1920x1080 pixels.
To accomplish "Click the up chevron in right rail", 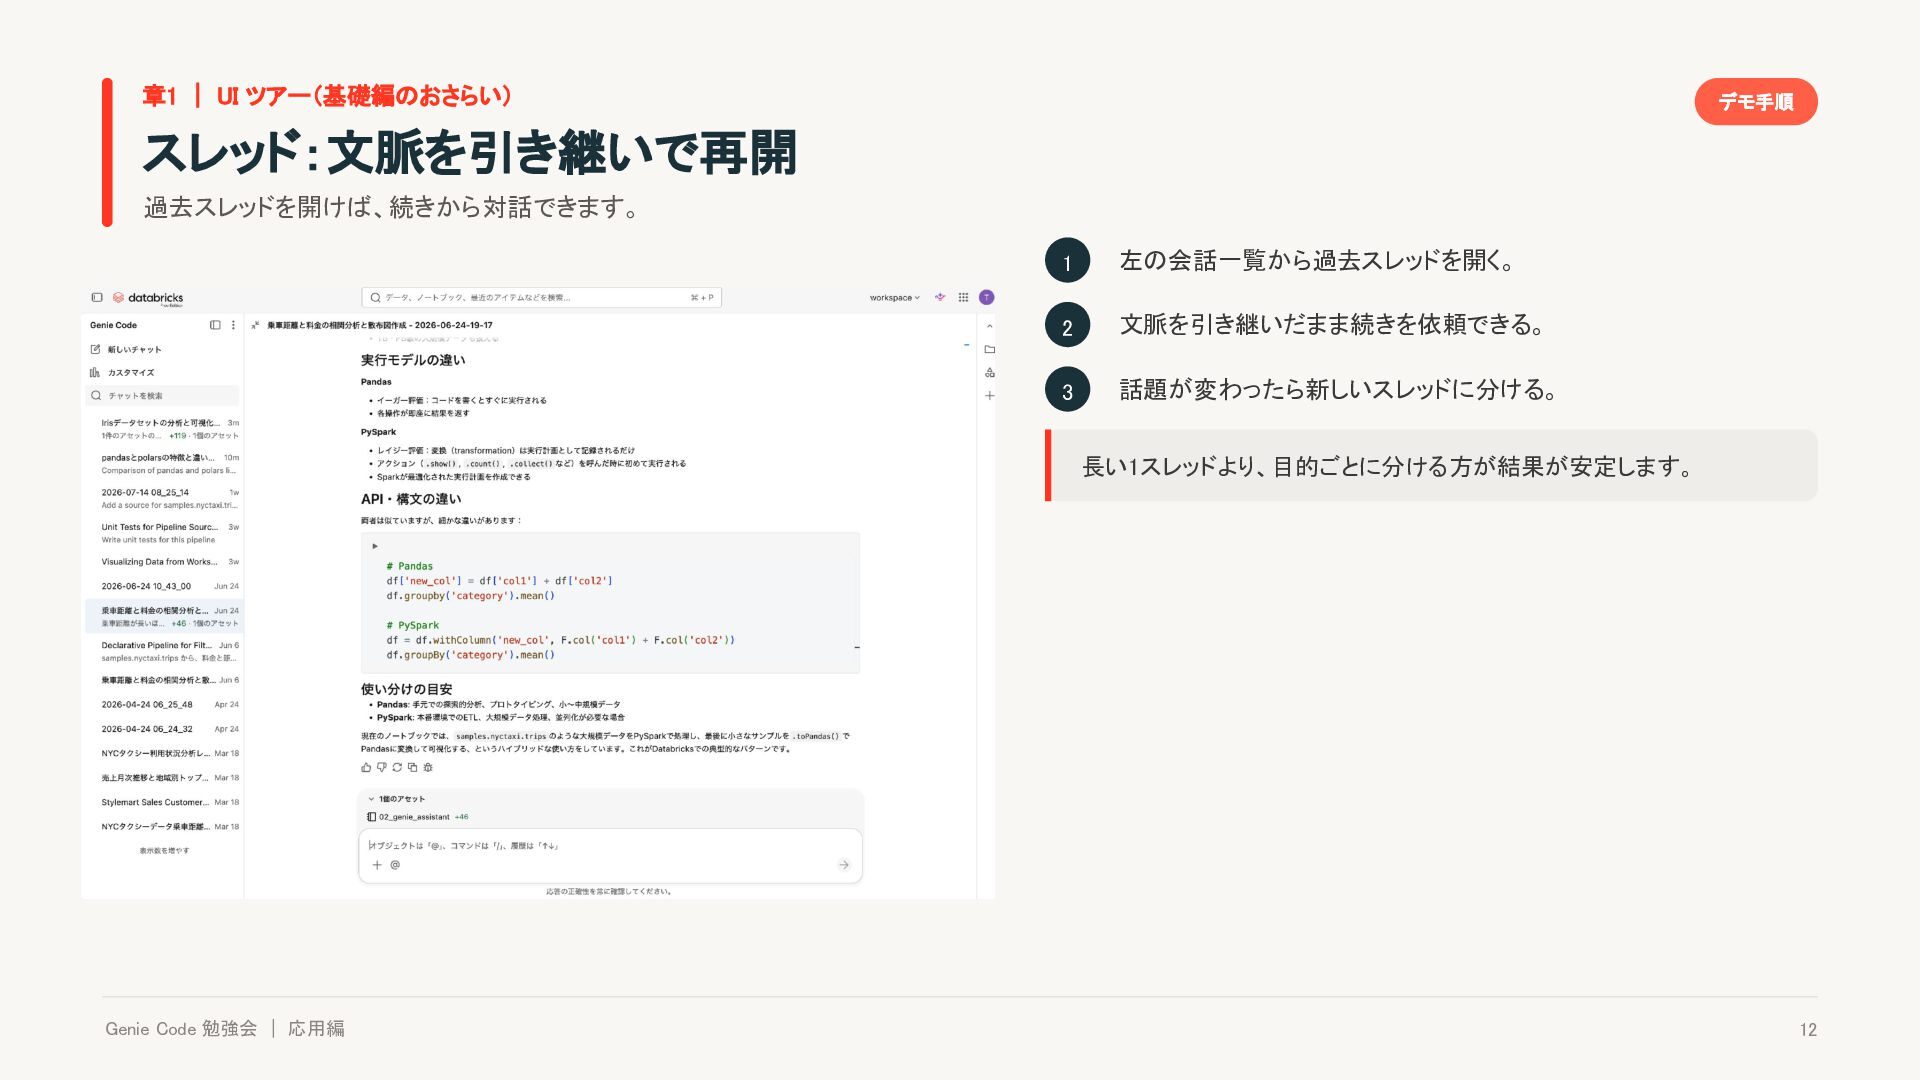I will (x=989, y=326).
